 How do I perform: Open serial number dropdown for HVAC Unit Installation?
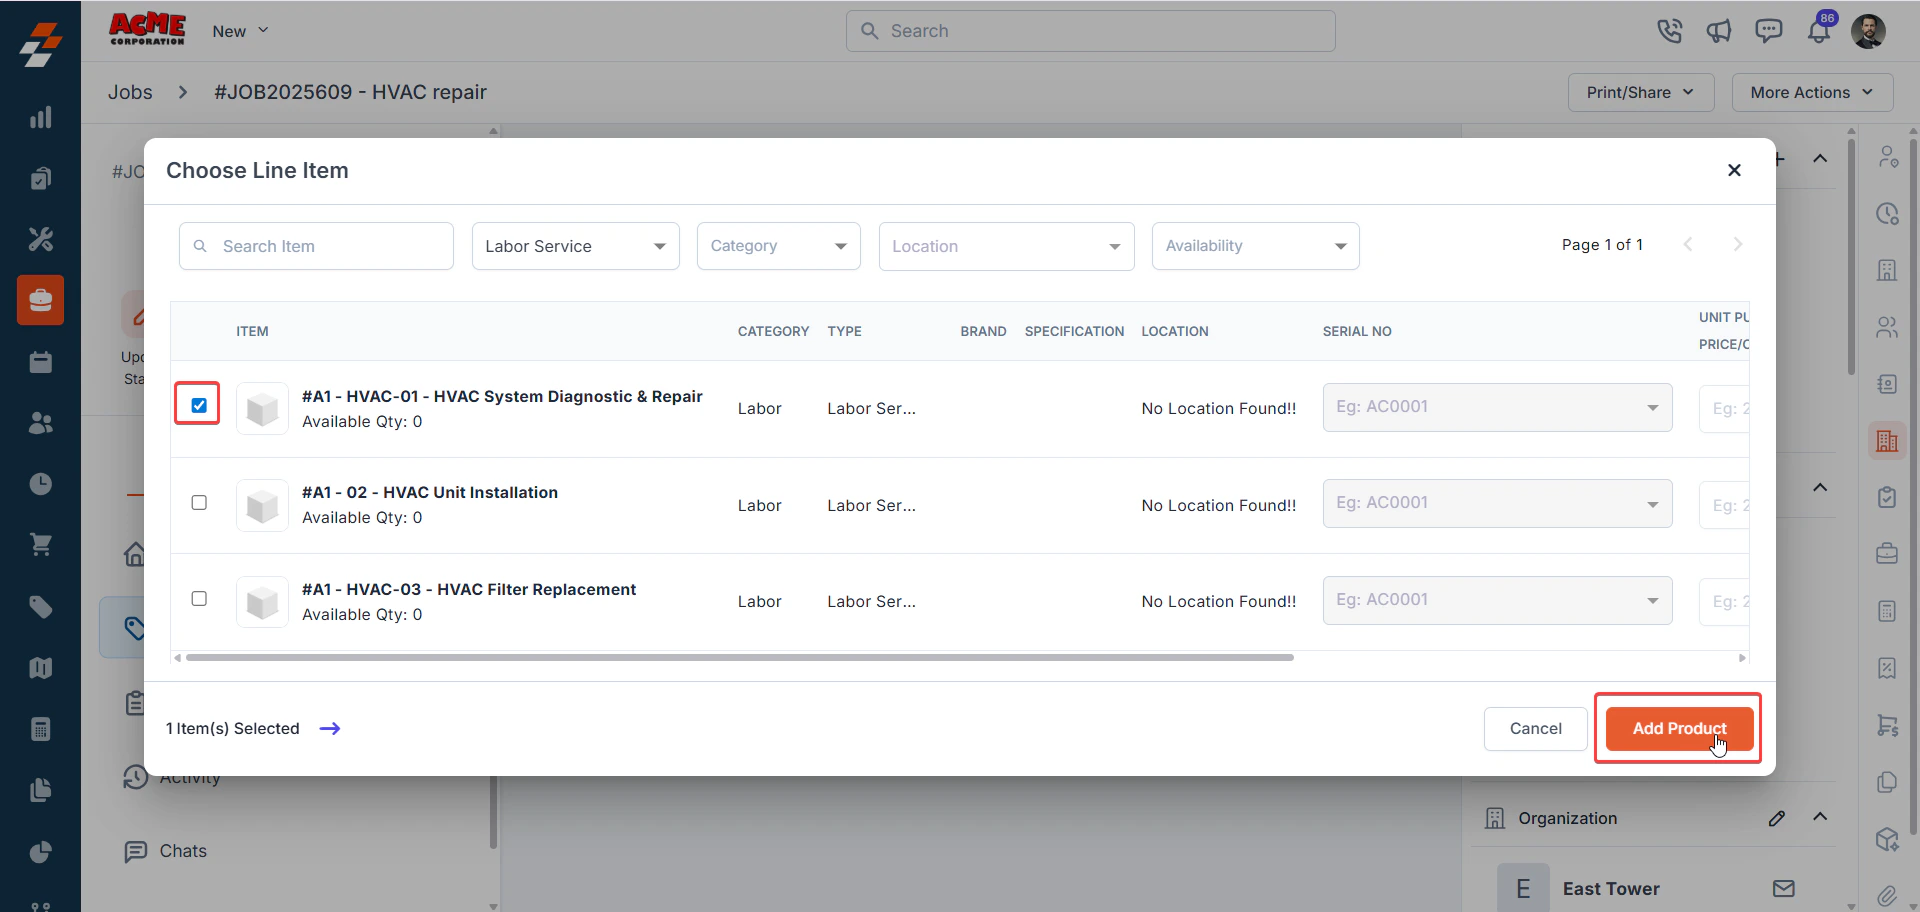point(1498,503)
